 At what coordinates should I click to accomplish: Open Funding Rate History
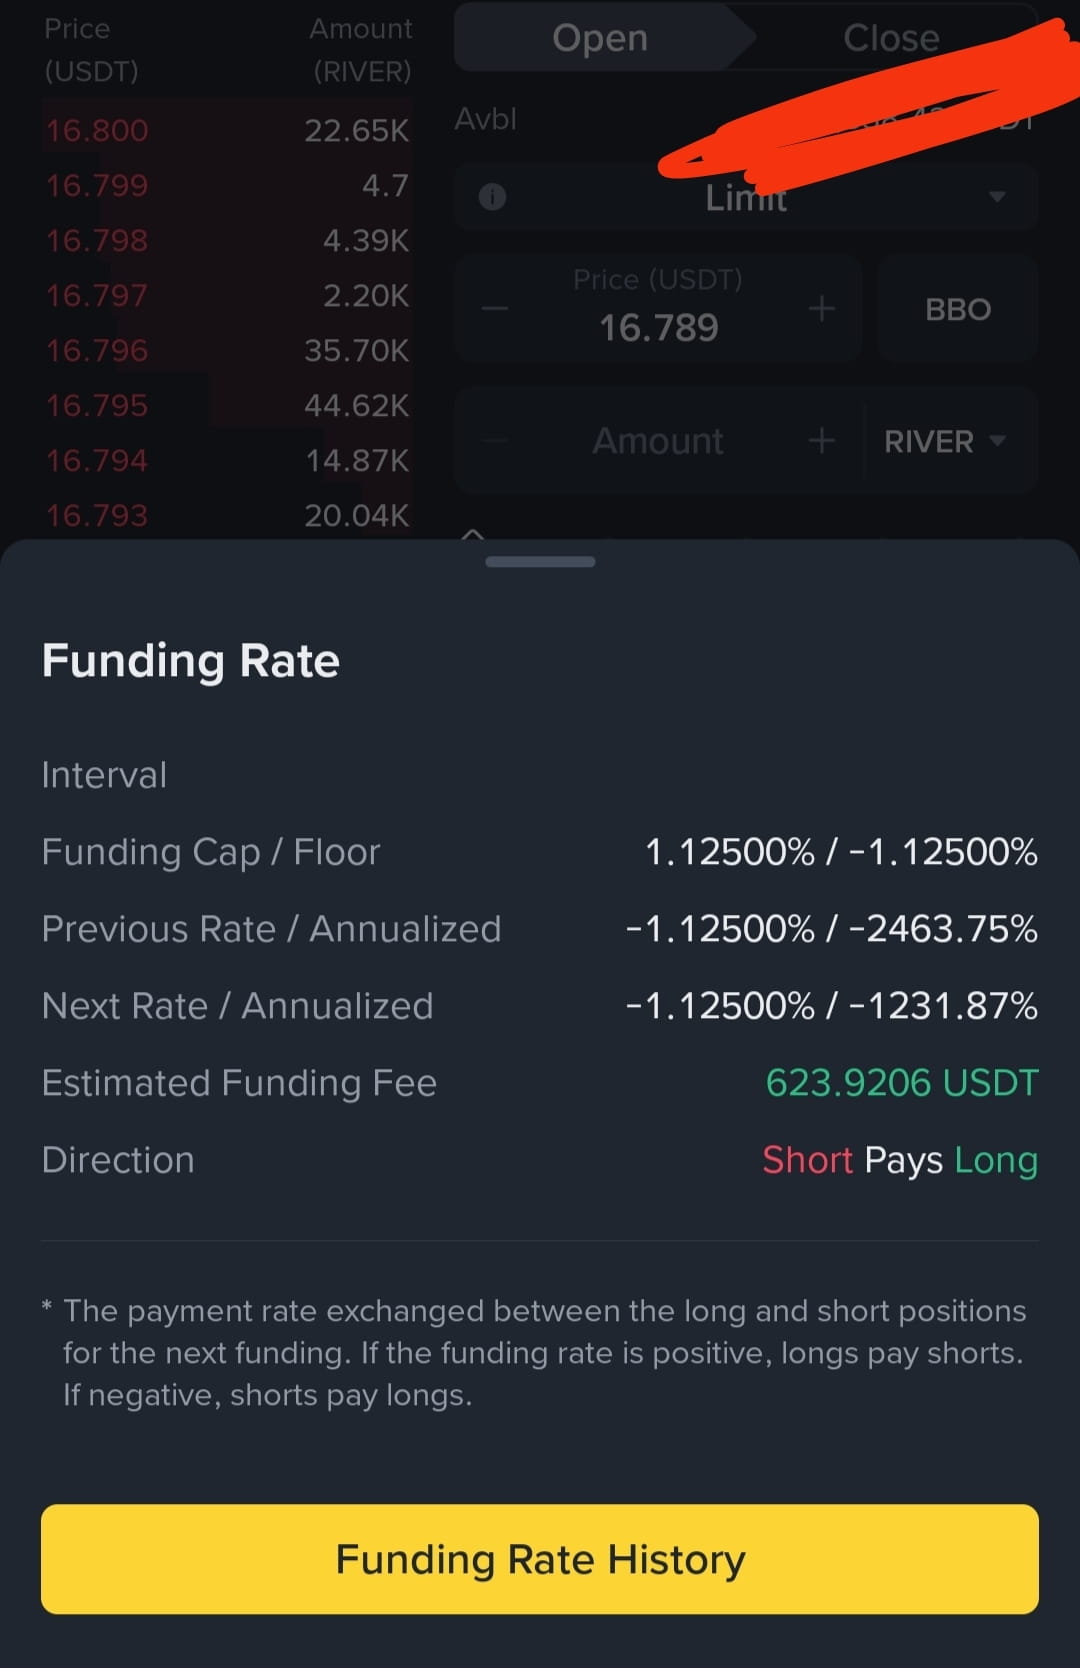540,1559
